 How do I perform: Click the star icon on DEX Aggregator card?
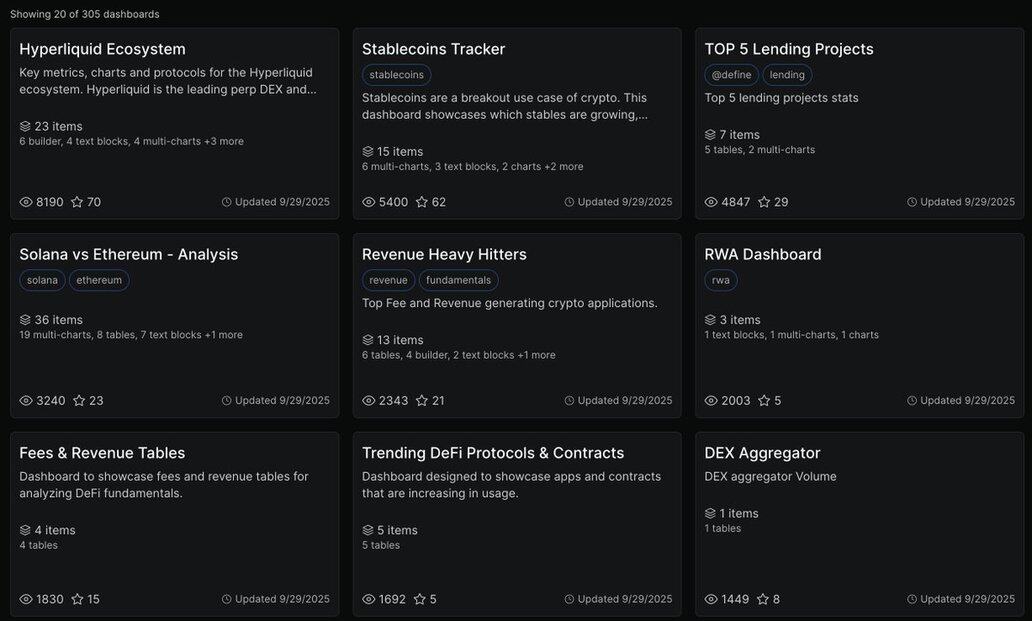pos(763,600)
